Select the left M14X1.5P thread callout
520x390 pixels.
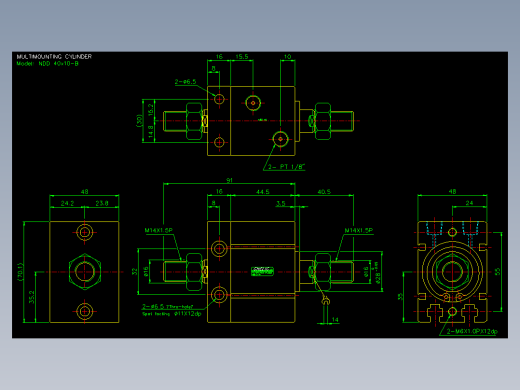159,230
